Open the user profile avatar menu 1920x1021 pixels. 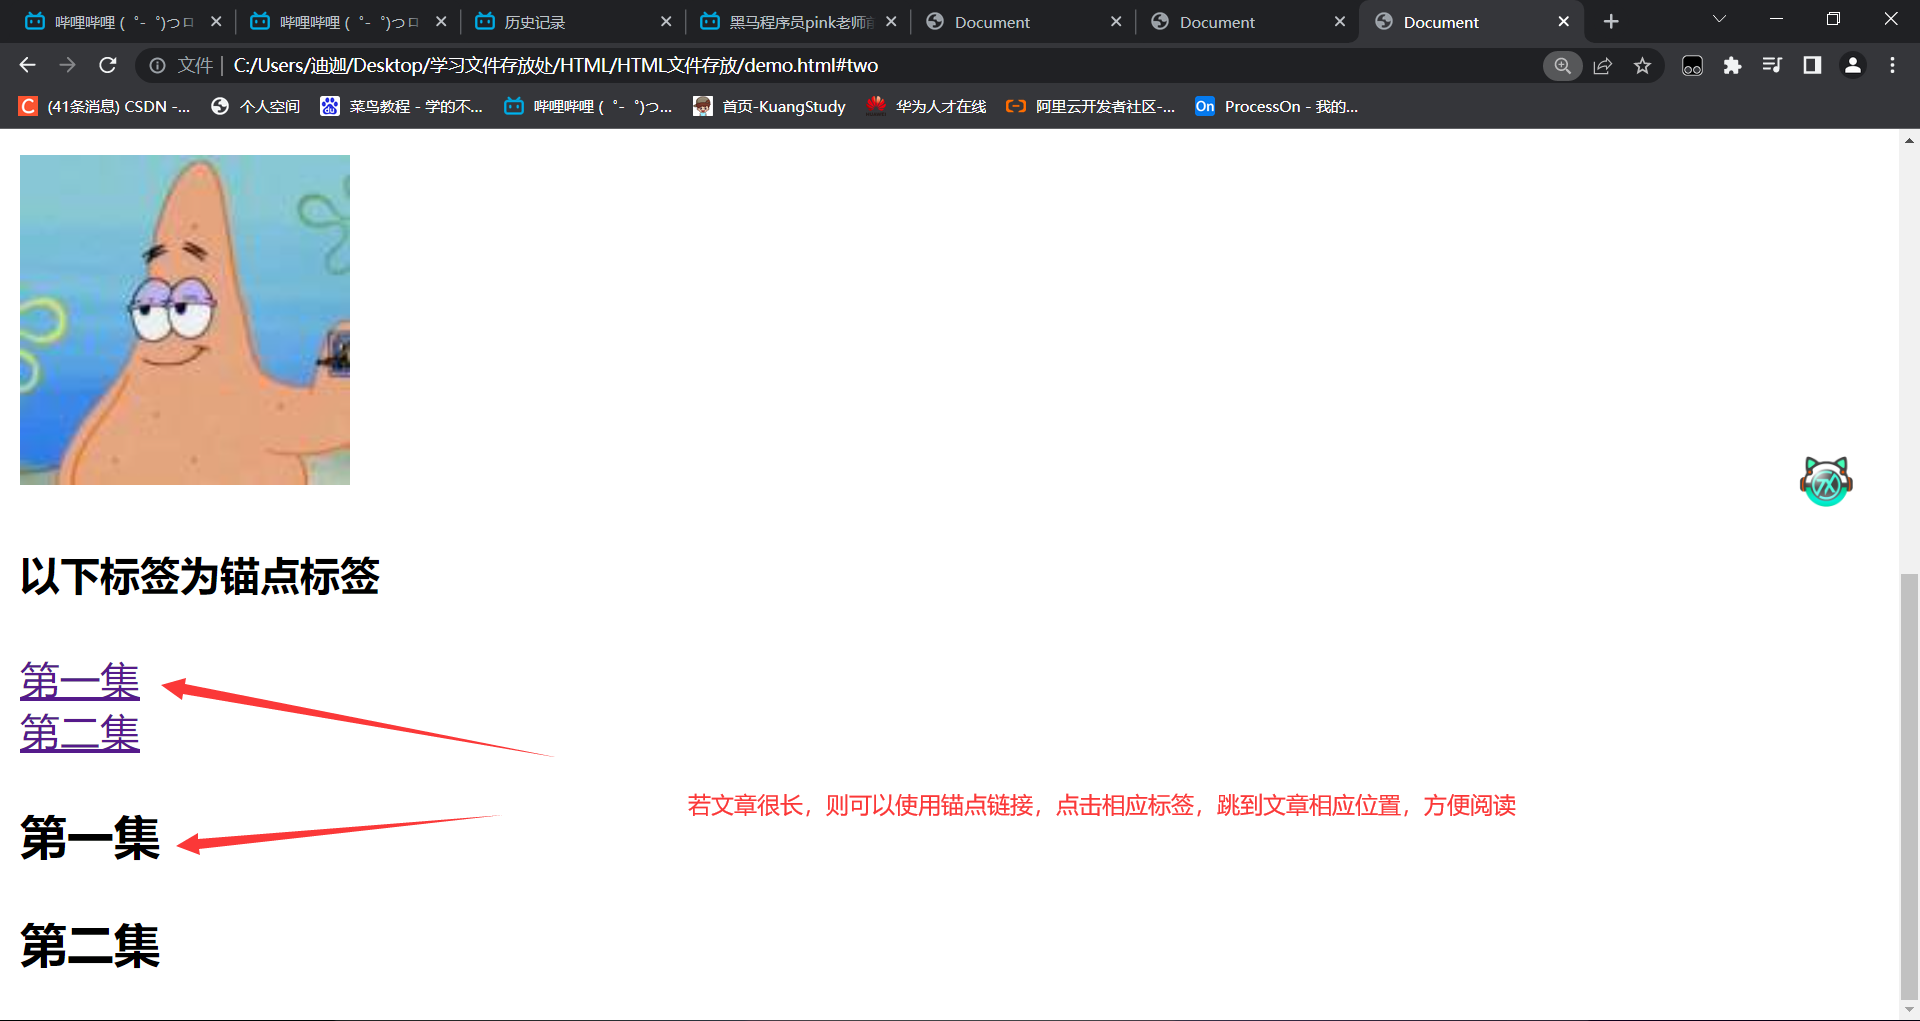[x=1853, y=65]
